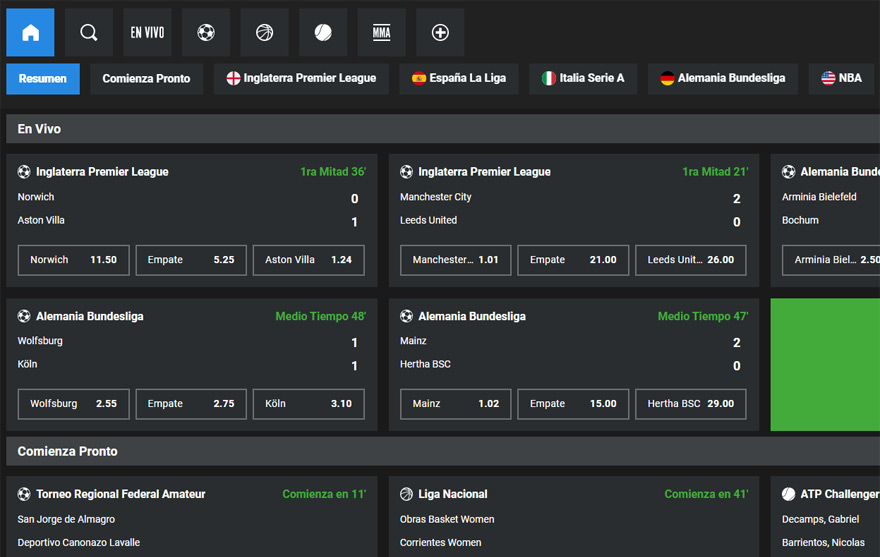
Task: Select the Resumen tab
Action: pos(43,78)
